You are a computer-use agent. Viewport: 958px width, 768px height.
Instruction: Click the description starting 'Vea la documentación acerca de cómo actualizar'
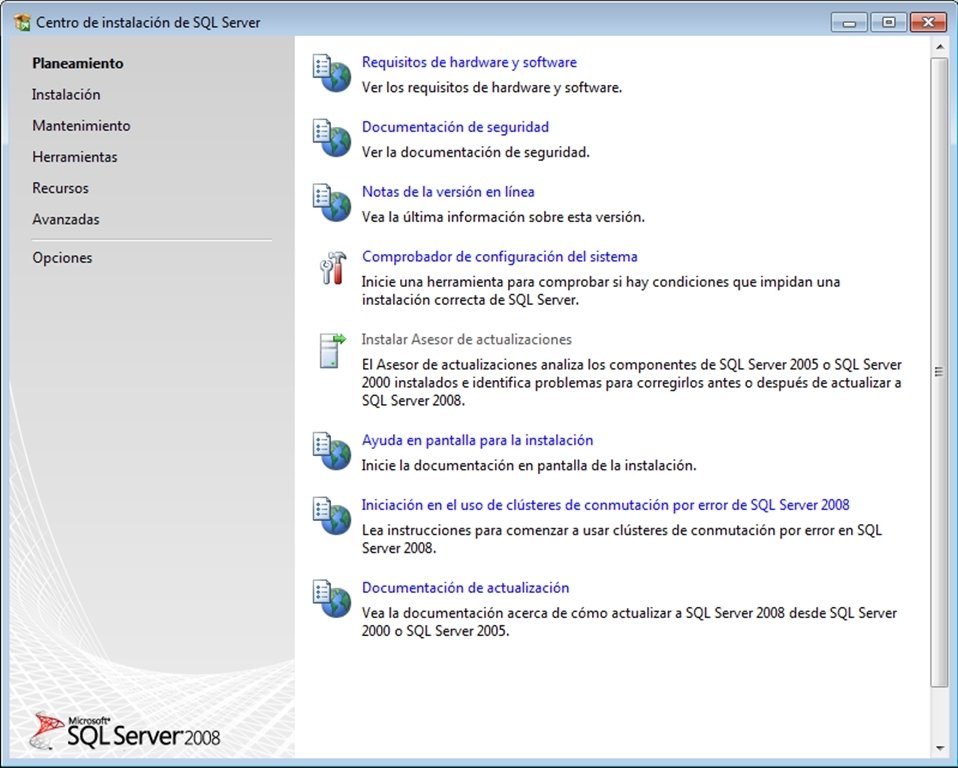629,621
